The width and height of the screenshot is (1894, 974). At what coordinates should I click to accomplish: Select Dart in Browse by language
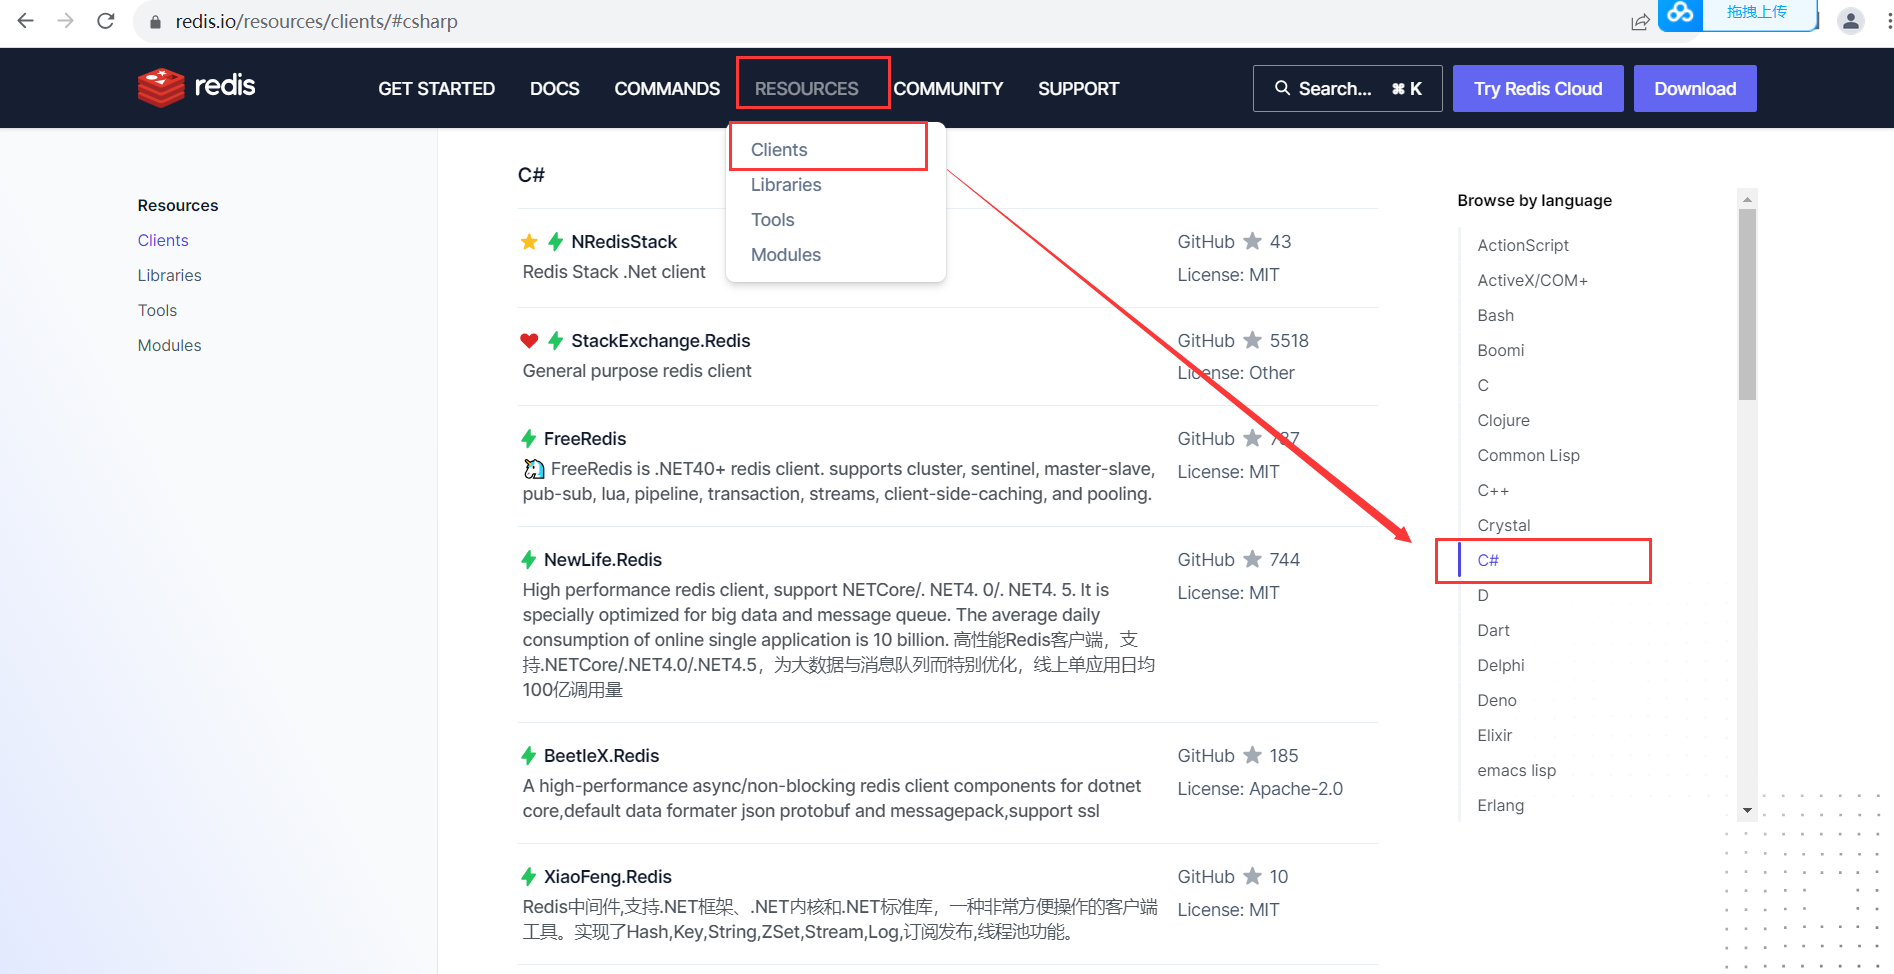point(1494,630)
